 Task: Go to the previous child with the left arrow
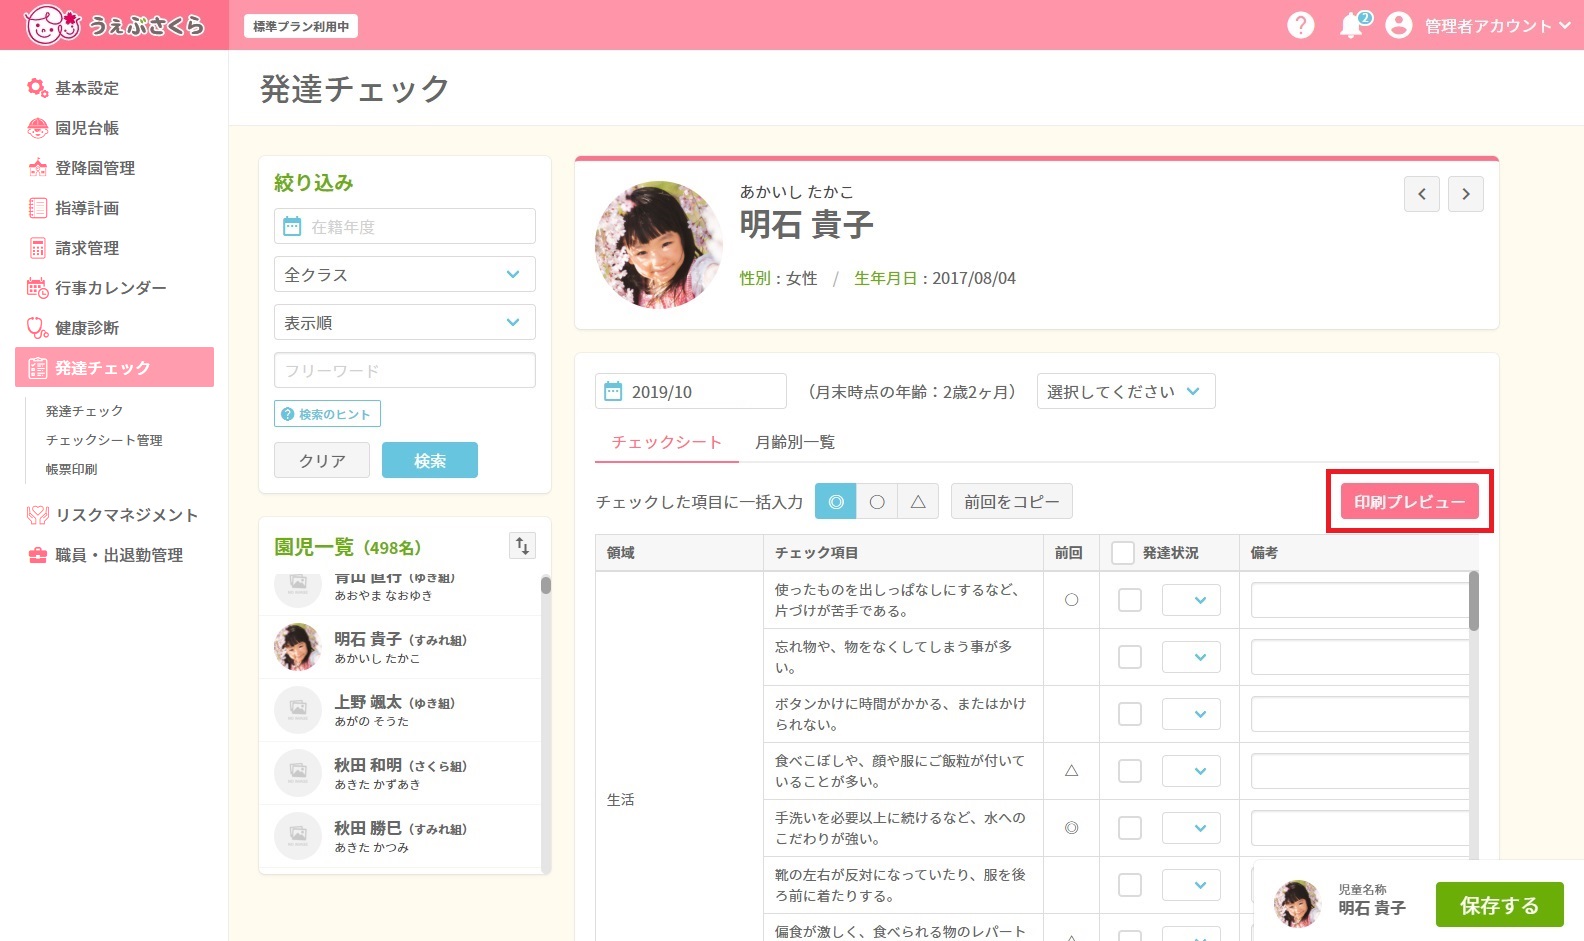(1422, 194)
